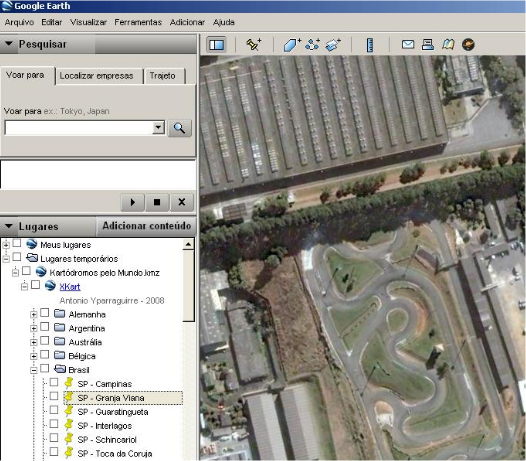Check the XKart checkbox

pos(35,285)
